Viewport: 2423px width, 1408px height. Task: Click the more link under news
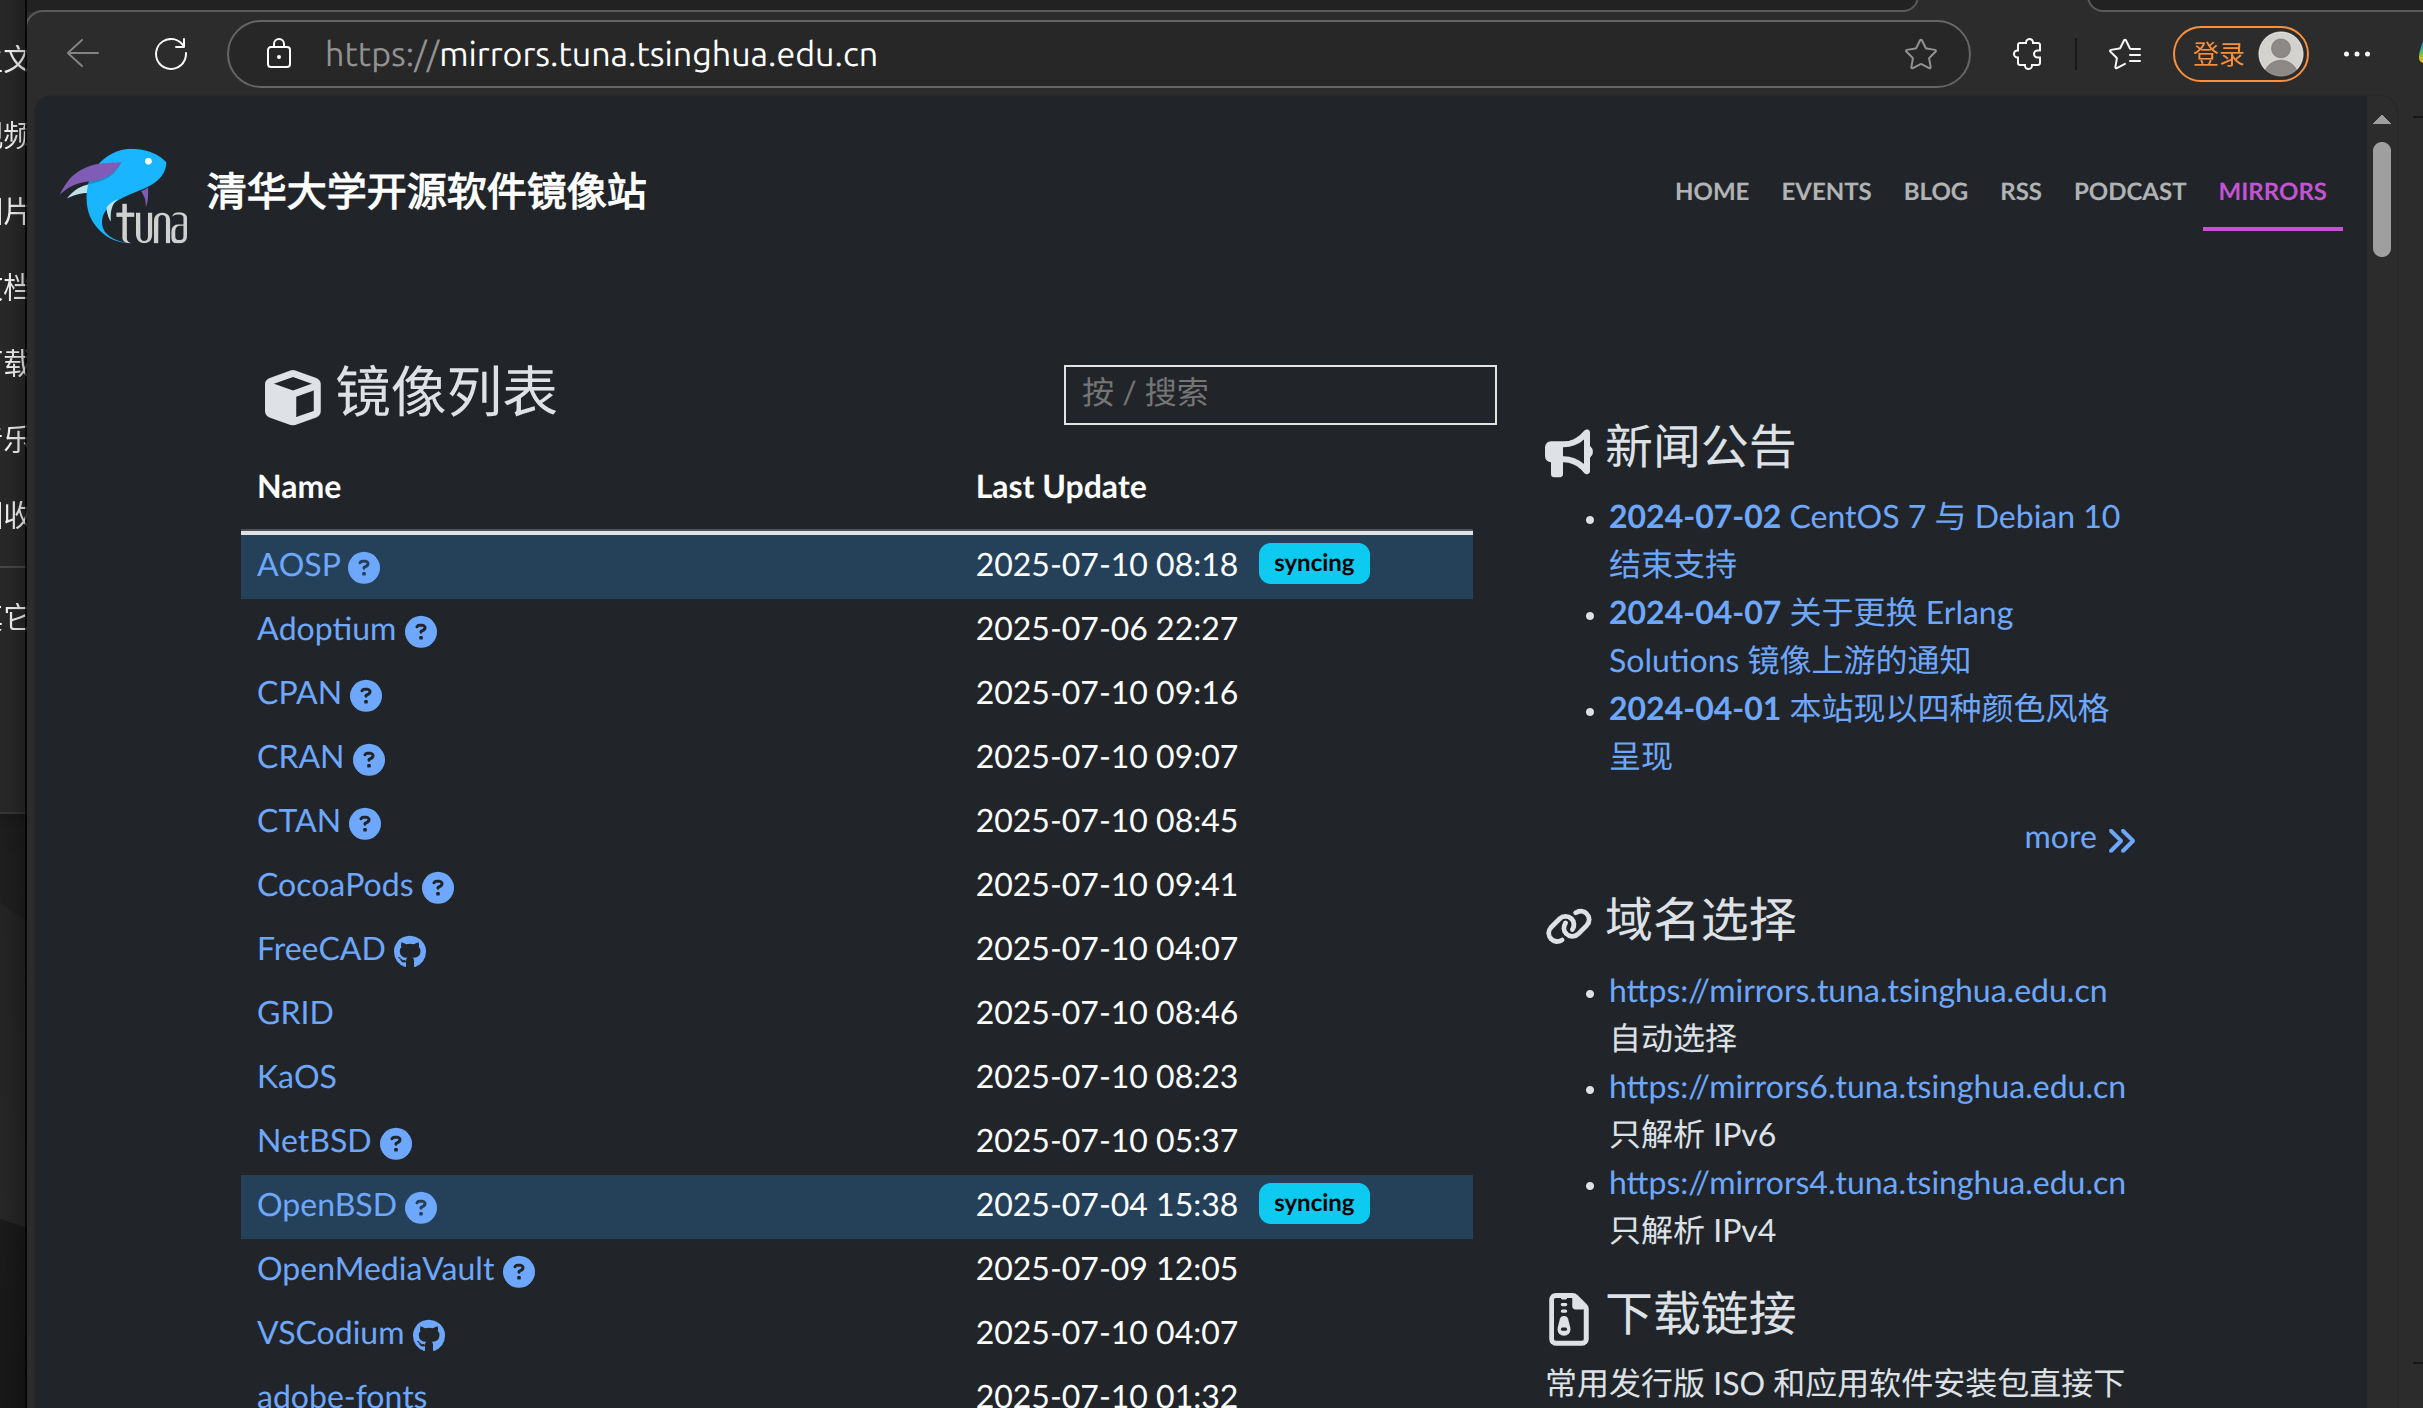[2079, 838]
